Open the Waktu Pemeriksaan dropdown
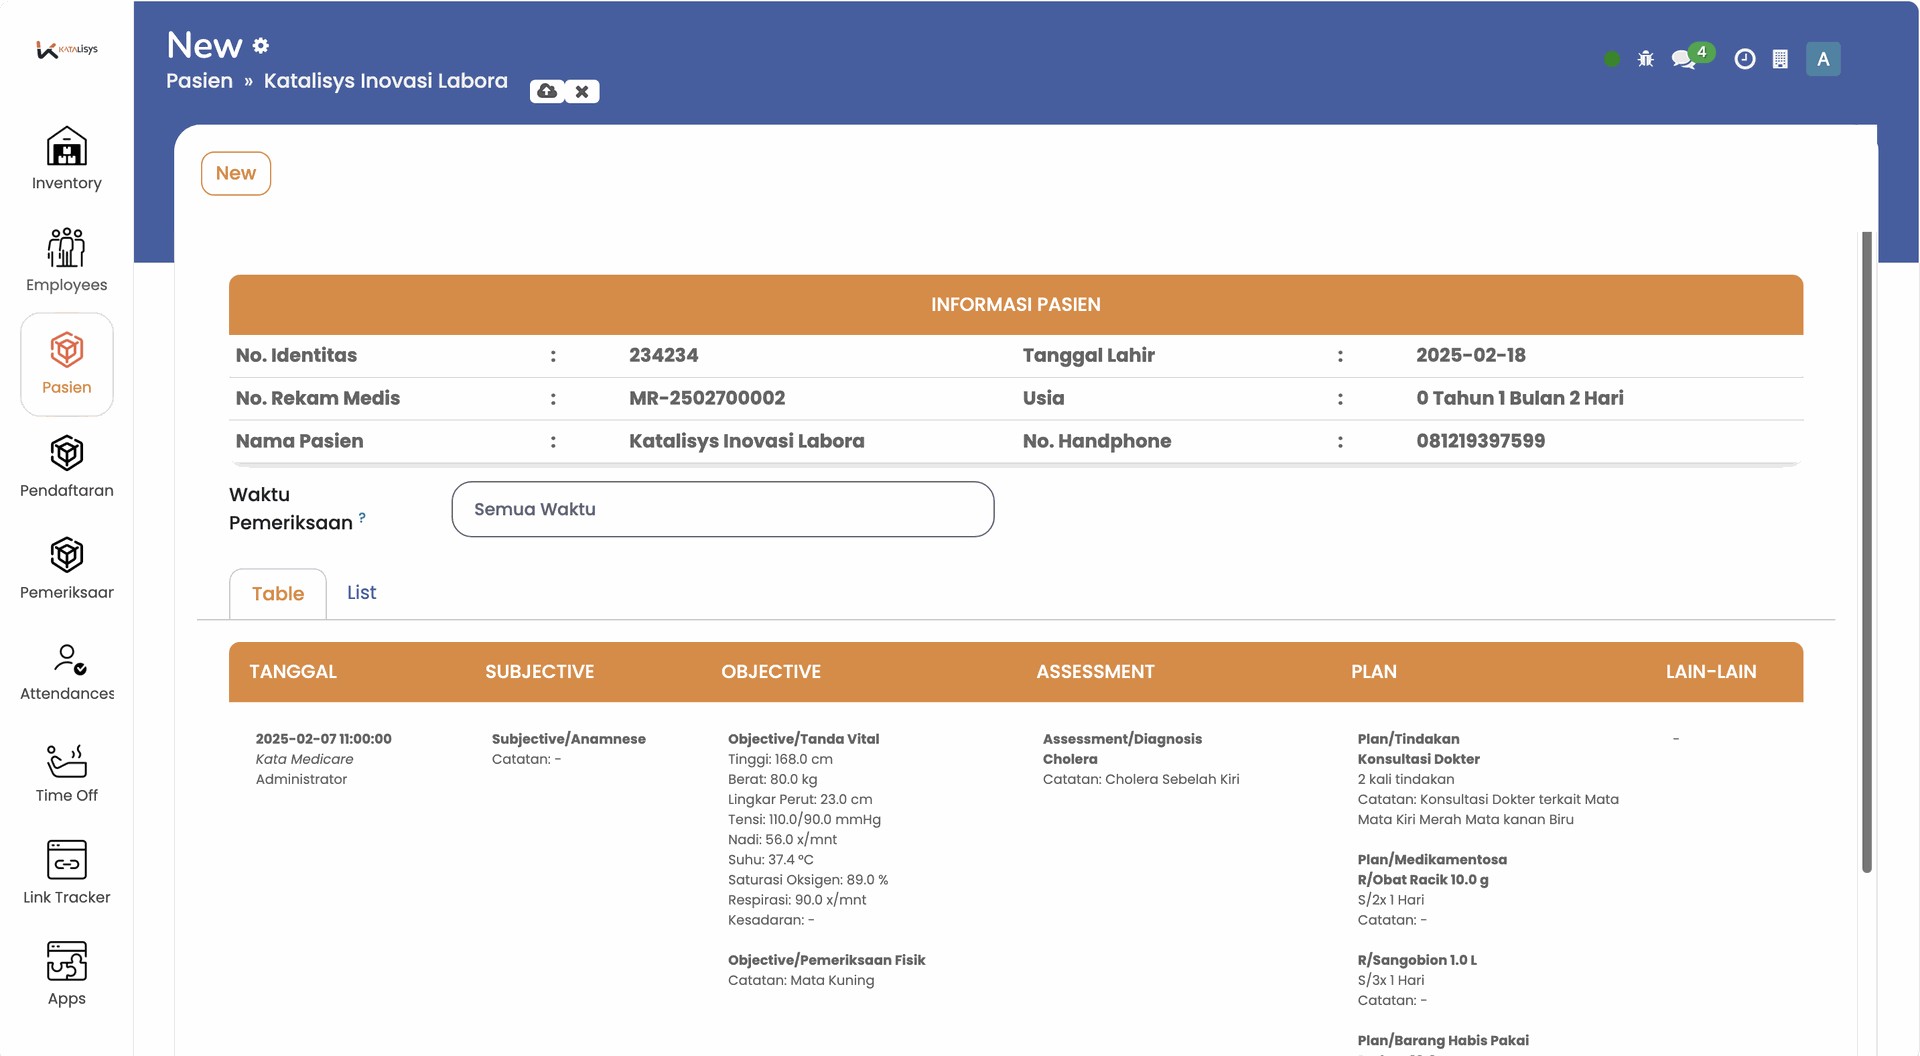This screenshot has height=1056, width=1920. [722, 509]
